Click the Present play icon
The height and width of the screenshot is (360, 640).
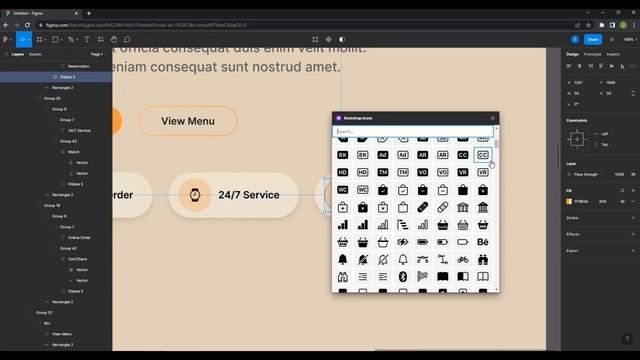pyautogui.click(x=612, y=40)
